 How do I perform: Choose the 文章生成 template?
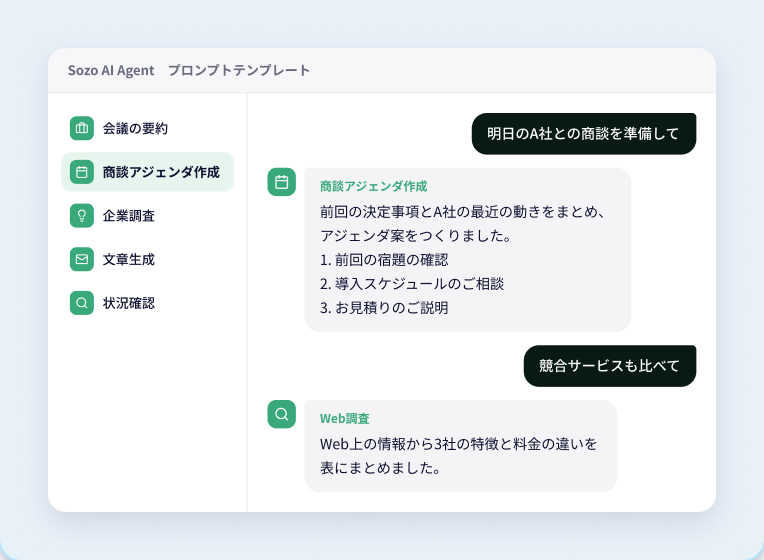[147, 259]
